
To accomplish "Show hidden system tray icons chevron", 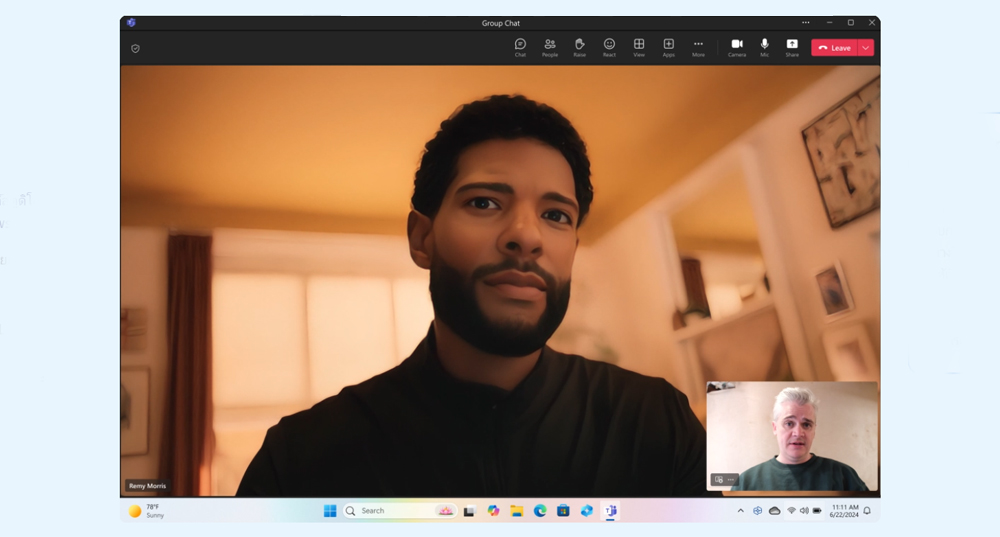I will (x=740, y=511).
